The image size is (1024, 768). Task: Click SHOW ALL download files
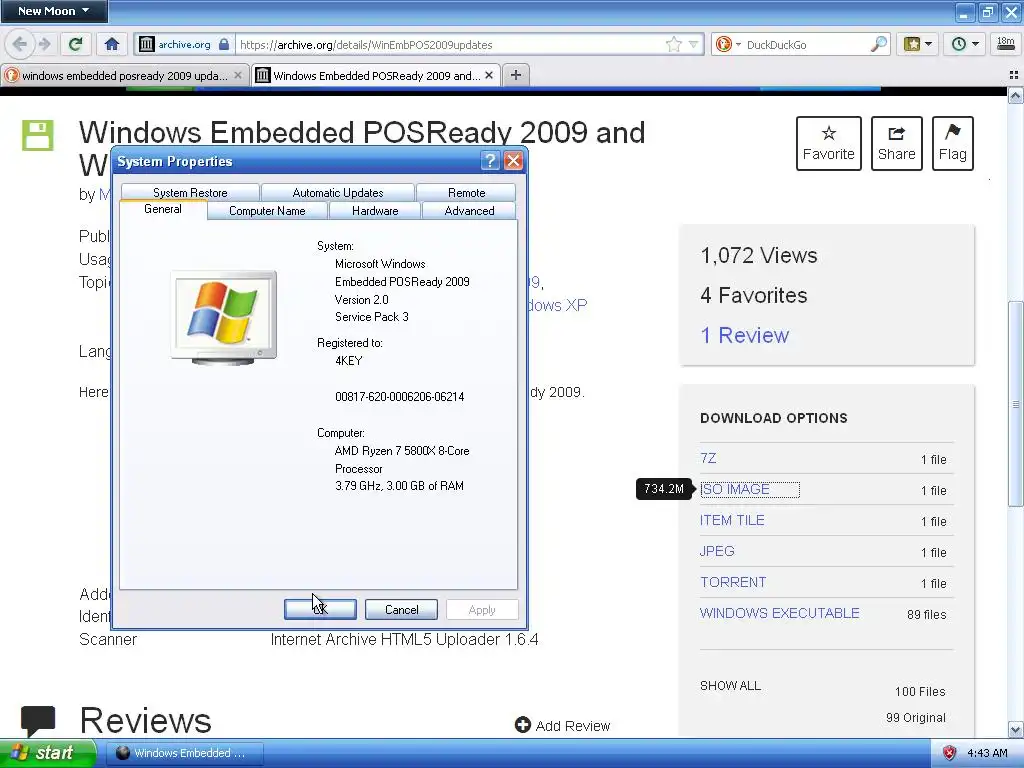pos(730,686)
